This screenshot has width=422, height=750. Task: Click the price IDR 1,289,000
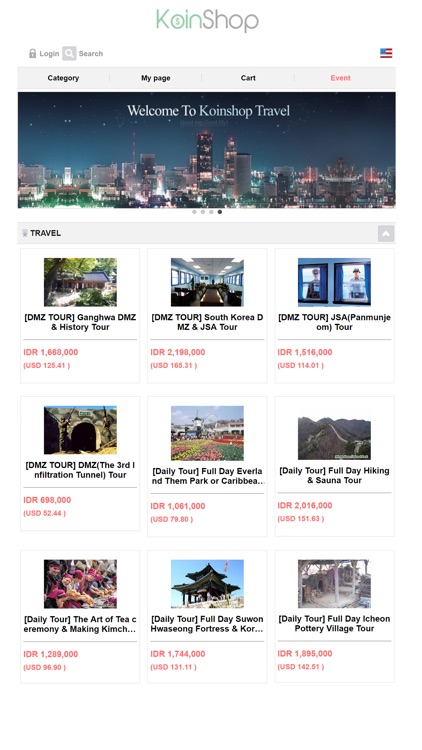(51, 654)
